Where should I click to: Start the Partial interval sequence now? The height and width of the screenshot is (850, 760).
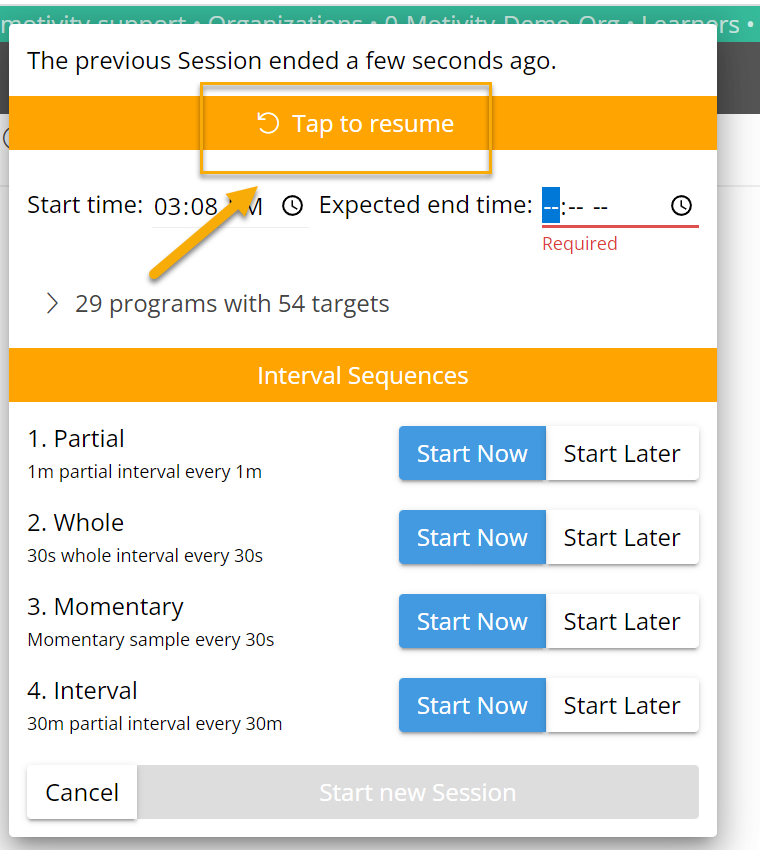pos(472,453)
